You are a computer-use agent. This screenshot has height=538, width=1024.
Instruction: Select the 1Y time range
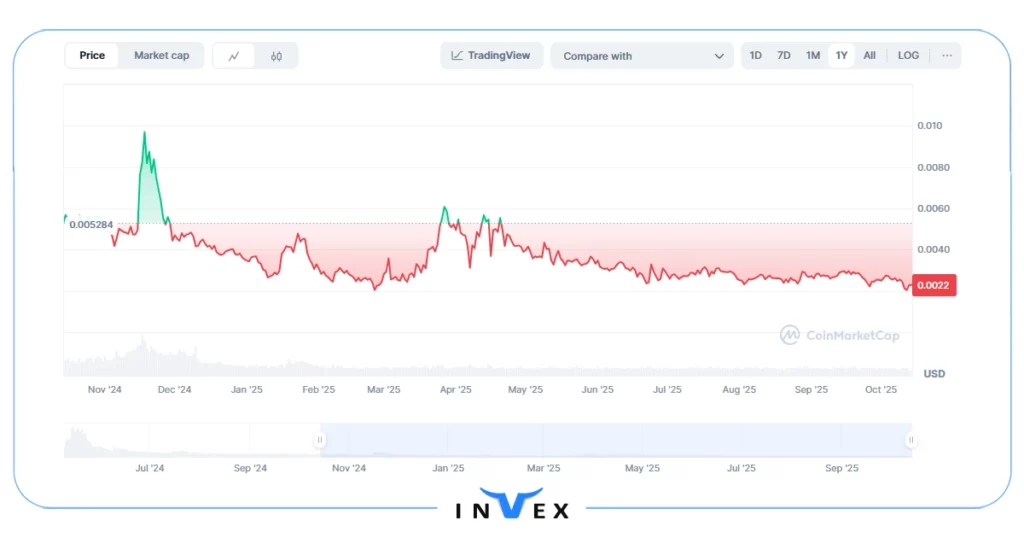click(x=841, y=56)
